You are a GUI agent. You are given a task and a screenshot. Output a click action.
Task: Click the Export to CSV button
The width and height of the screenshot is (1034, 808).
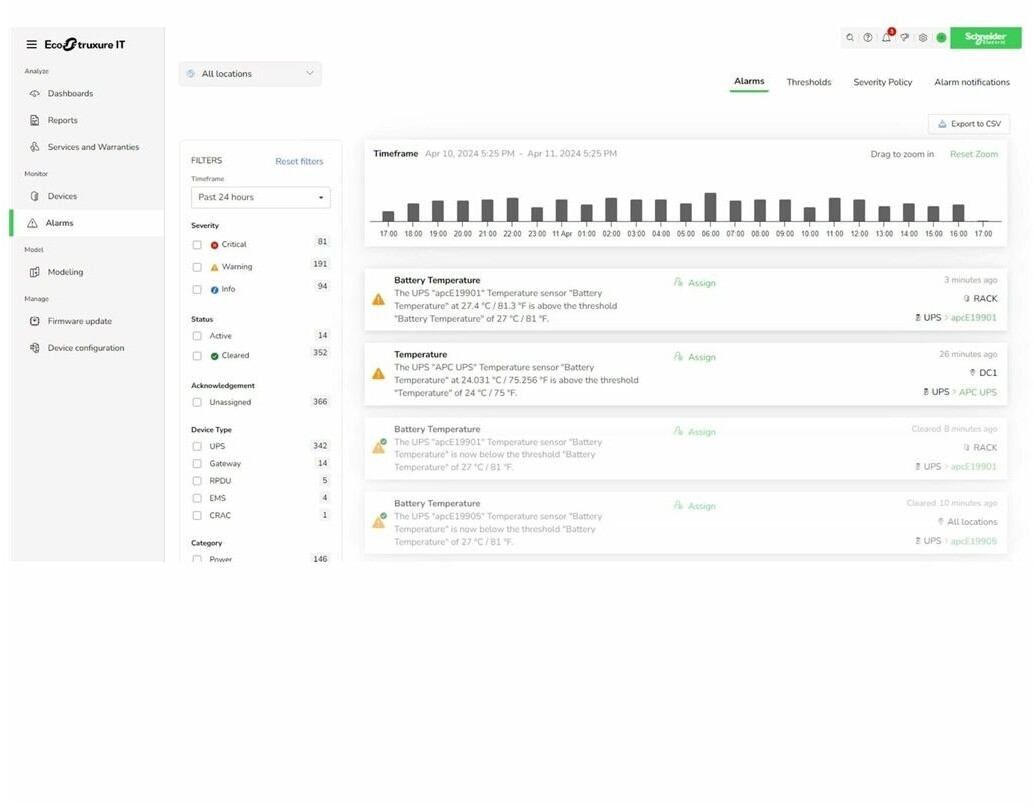(968, 124)
